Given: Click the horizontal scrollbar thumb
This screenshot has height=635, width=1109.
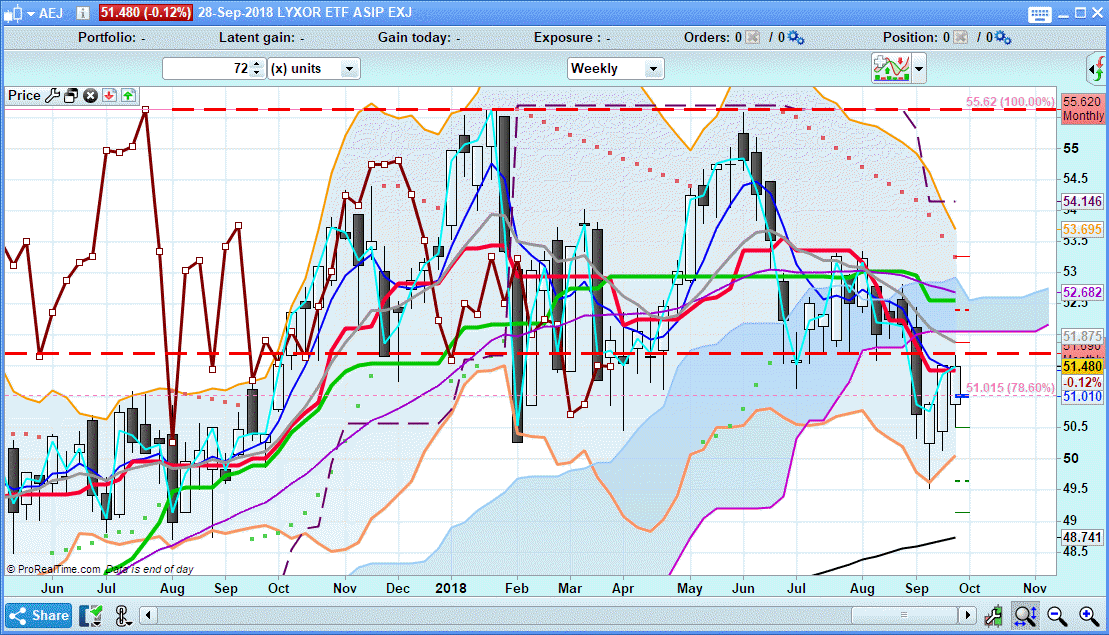Looking at the screenshot, I should 903,615.
